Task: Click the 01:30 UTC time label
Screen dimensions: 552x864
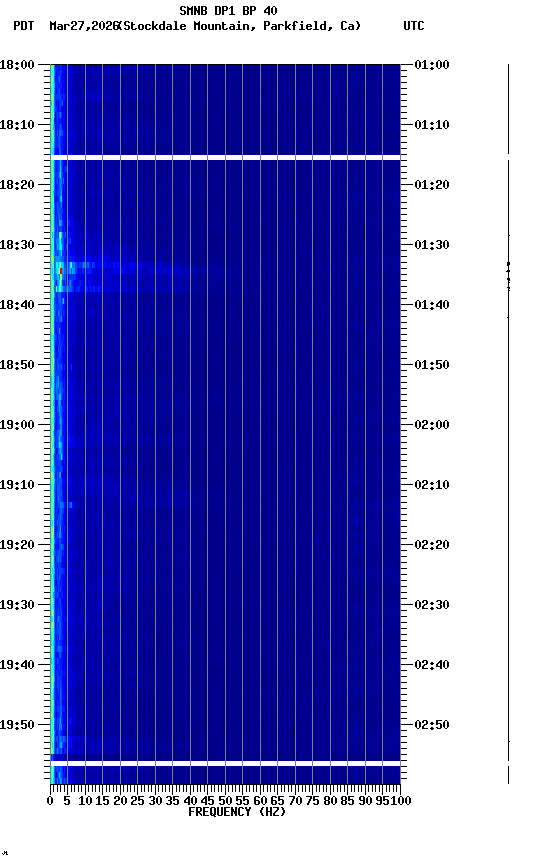Action: pos(432,245)
